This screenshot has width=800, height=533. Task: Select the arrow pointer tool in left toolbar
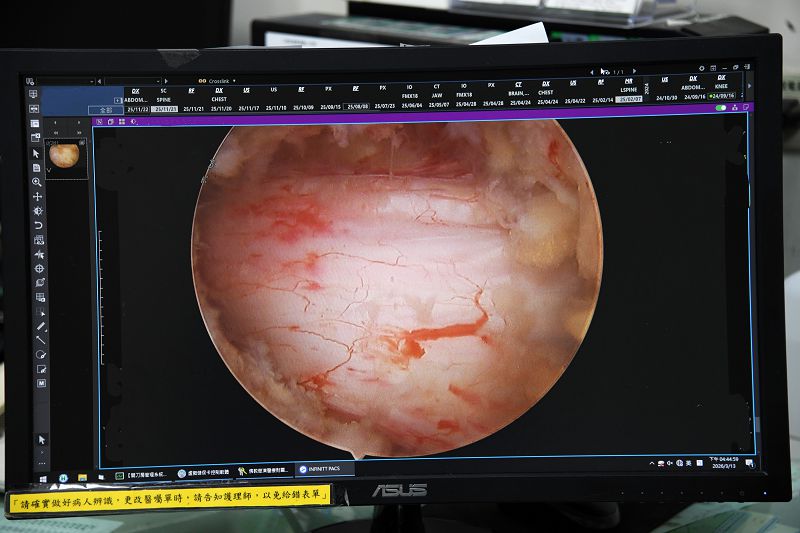click(38, 154)
